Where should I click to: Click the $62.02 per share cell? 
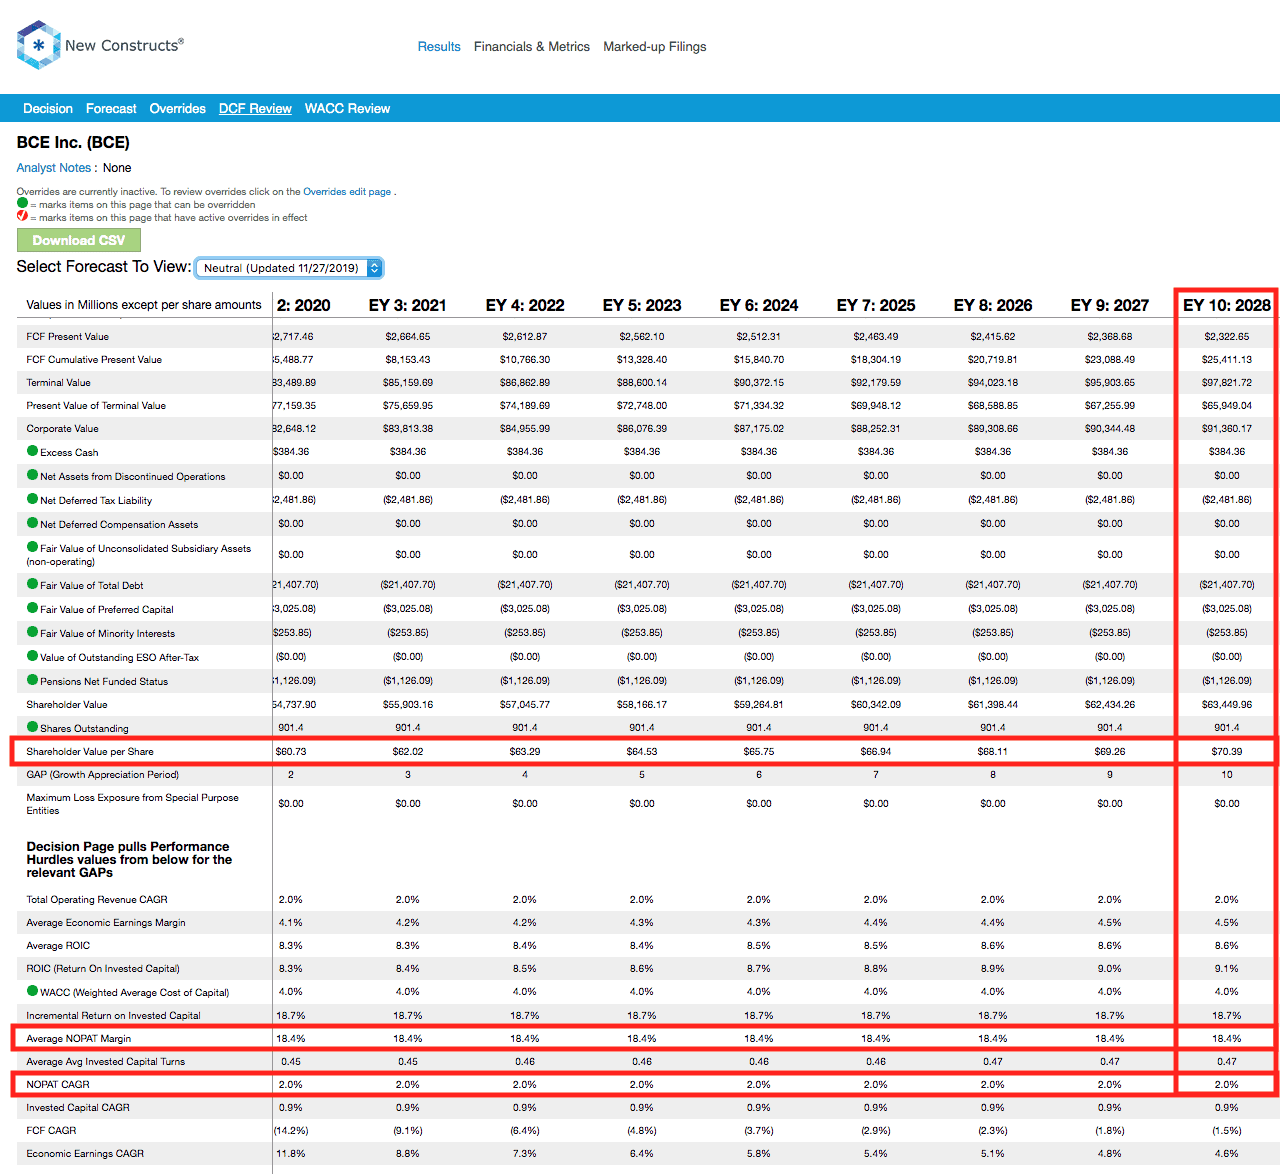coord(408,751)
